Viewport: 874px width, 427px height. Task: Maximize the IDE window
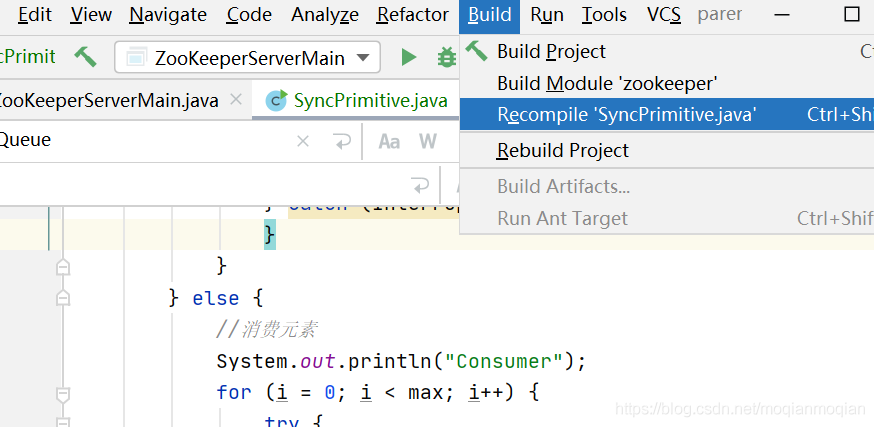(851, 14)
